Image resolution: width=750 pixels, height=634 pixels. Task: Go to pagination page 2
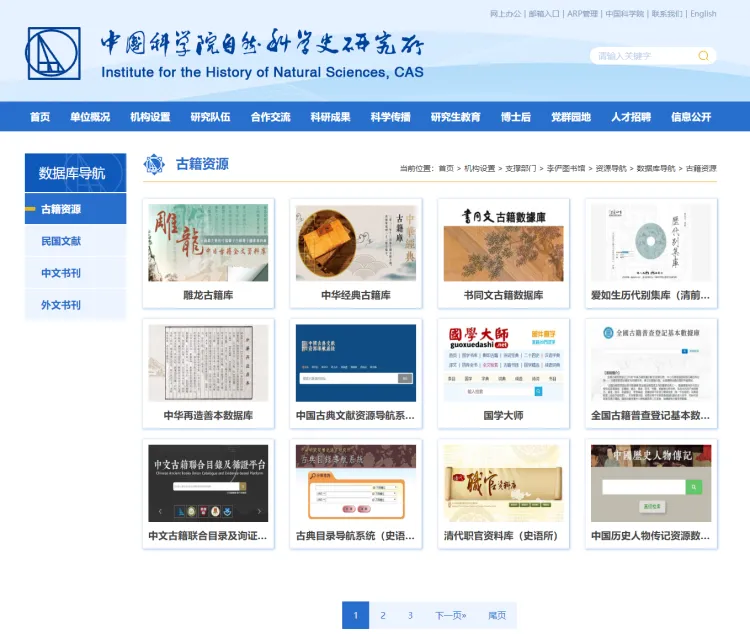tap(383, 615)
